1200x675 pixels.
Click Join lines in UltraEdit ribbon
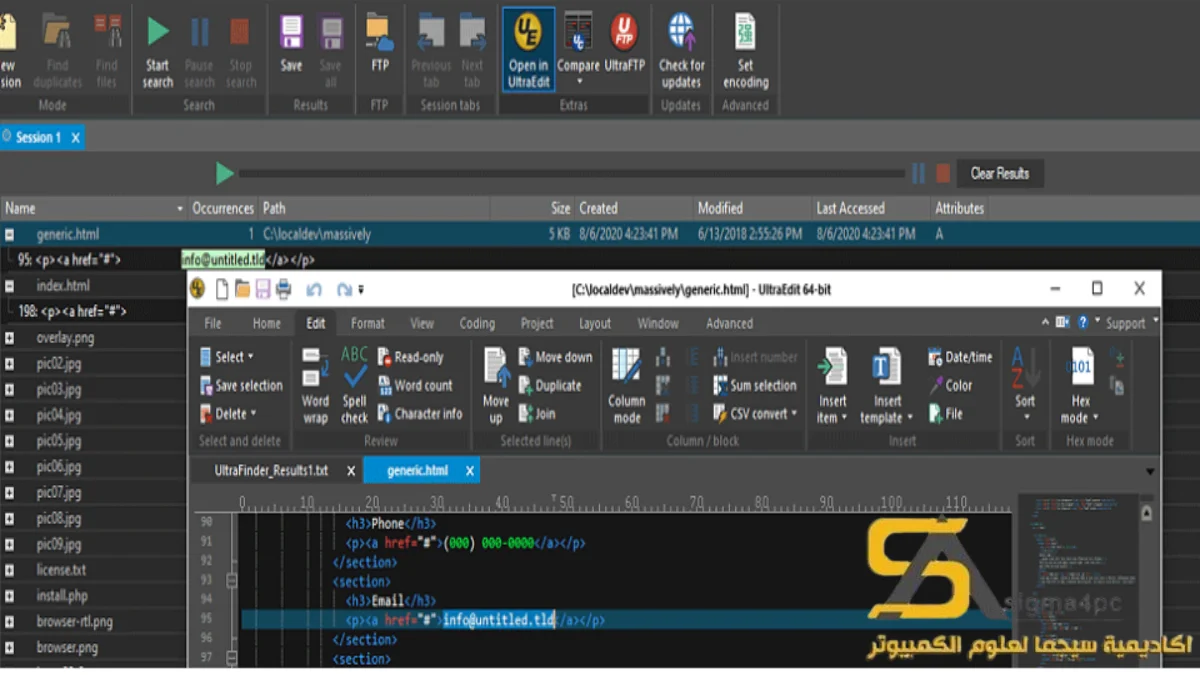(x=536, y=413)
